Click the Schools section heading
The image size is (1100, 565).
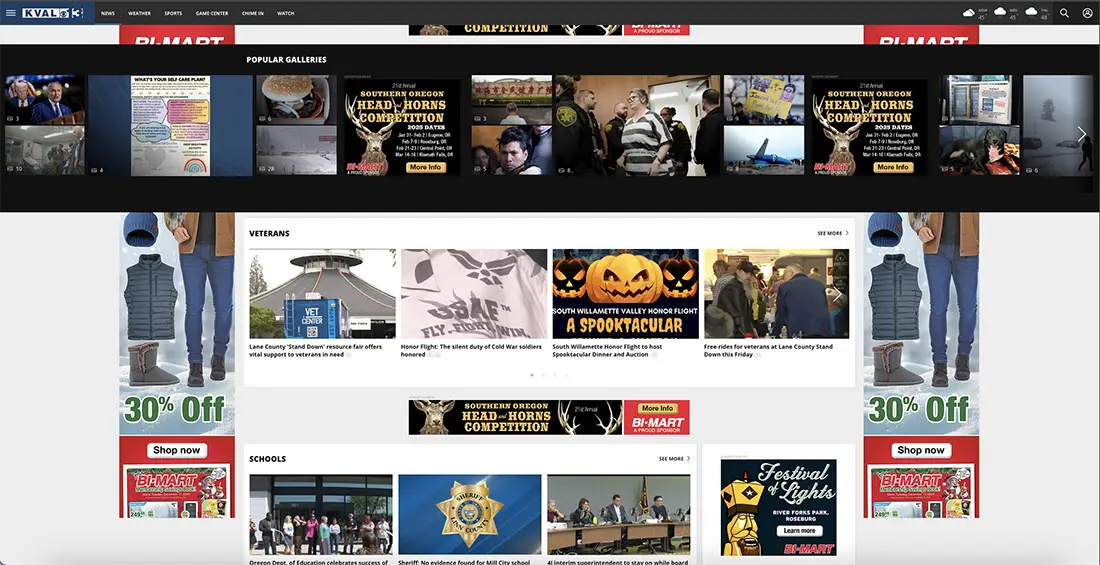click(267, 458)
